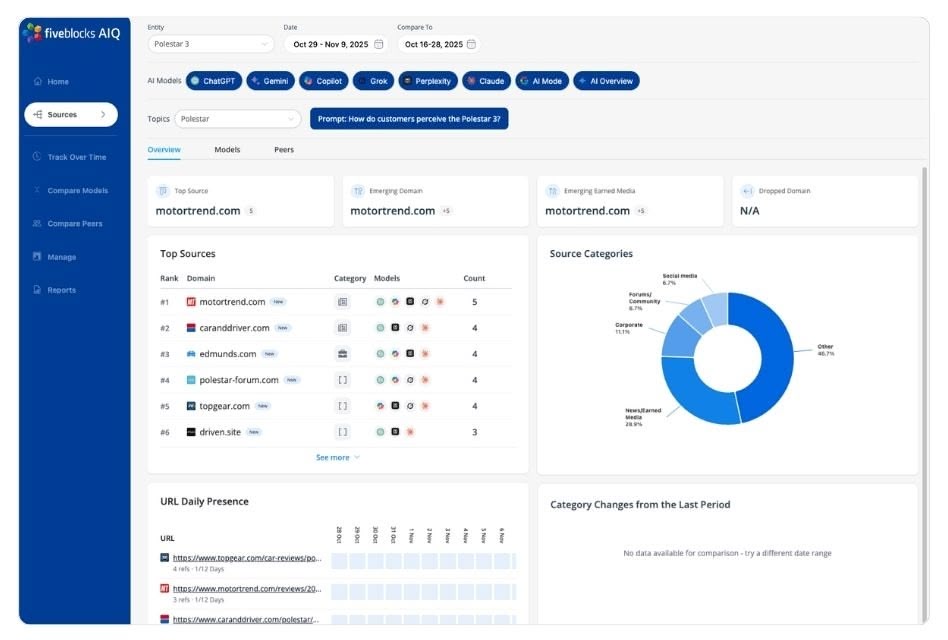This screenshot has height=640, width=948.
Task: Open Compare Peers in sidebar
Action: (x=74, y=224)
